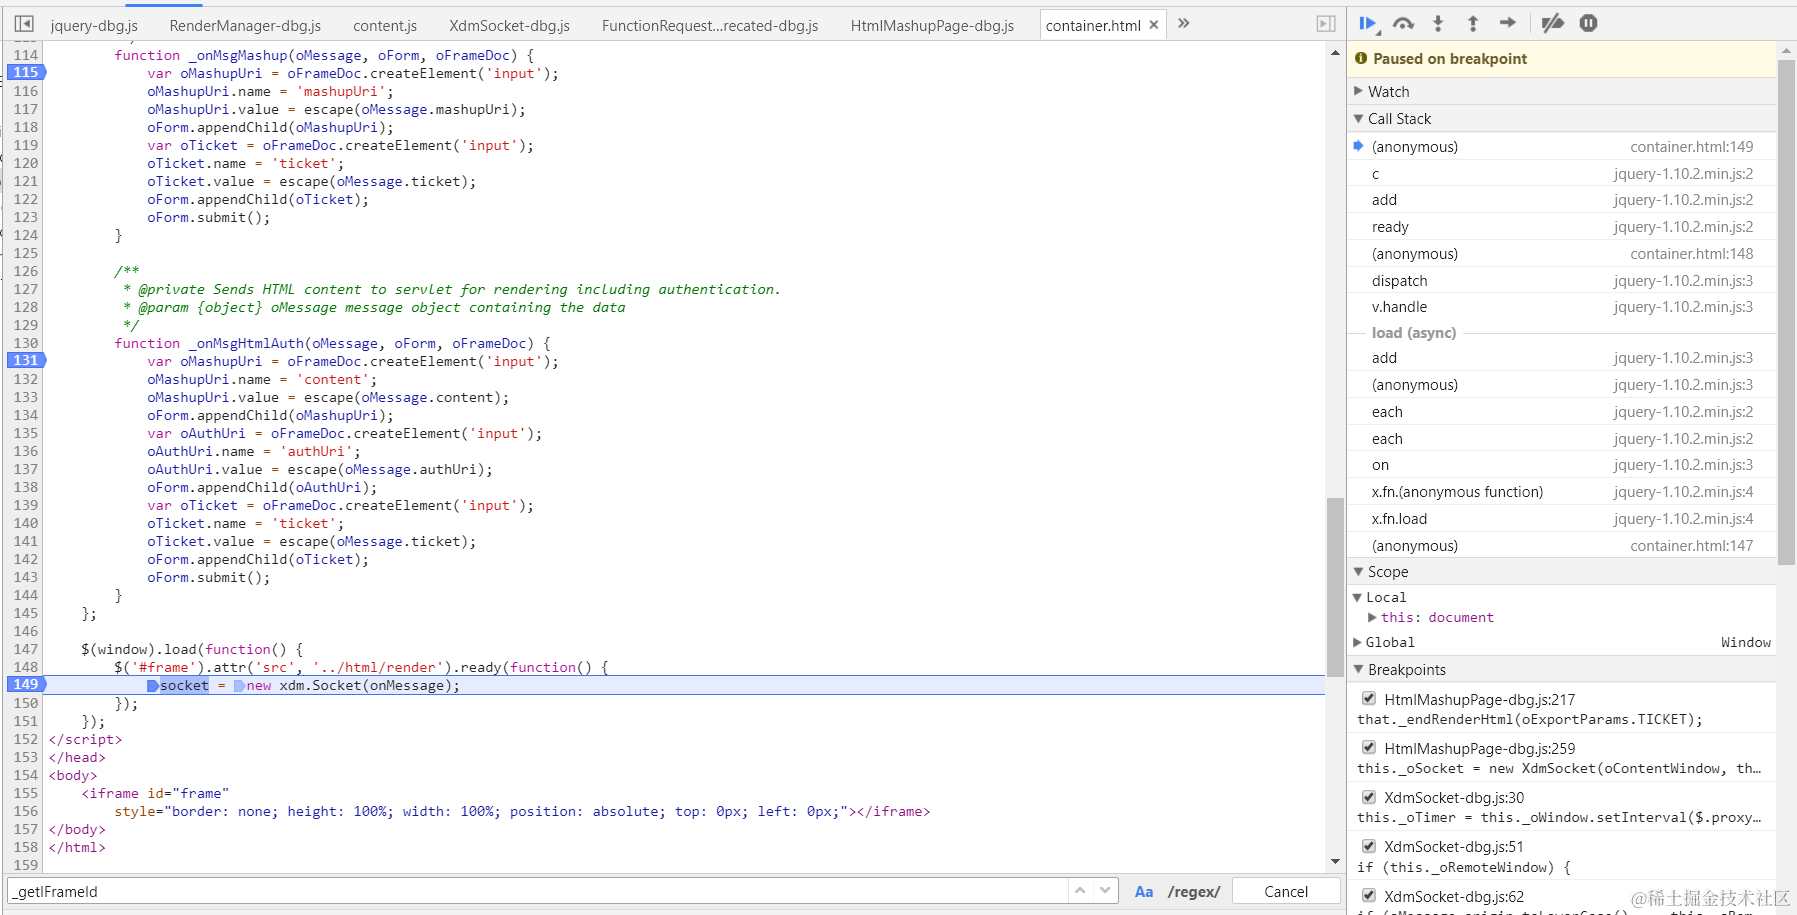Cancel the search bar

pyautogui.click(x=1286, y=891)
